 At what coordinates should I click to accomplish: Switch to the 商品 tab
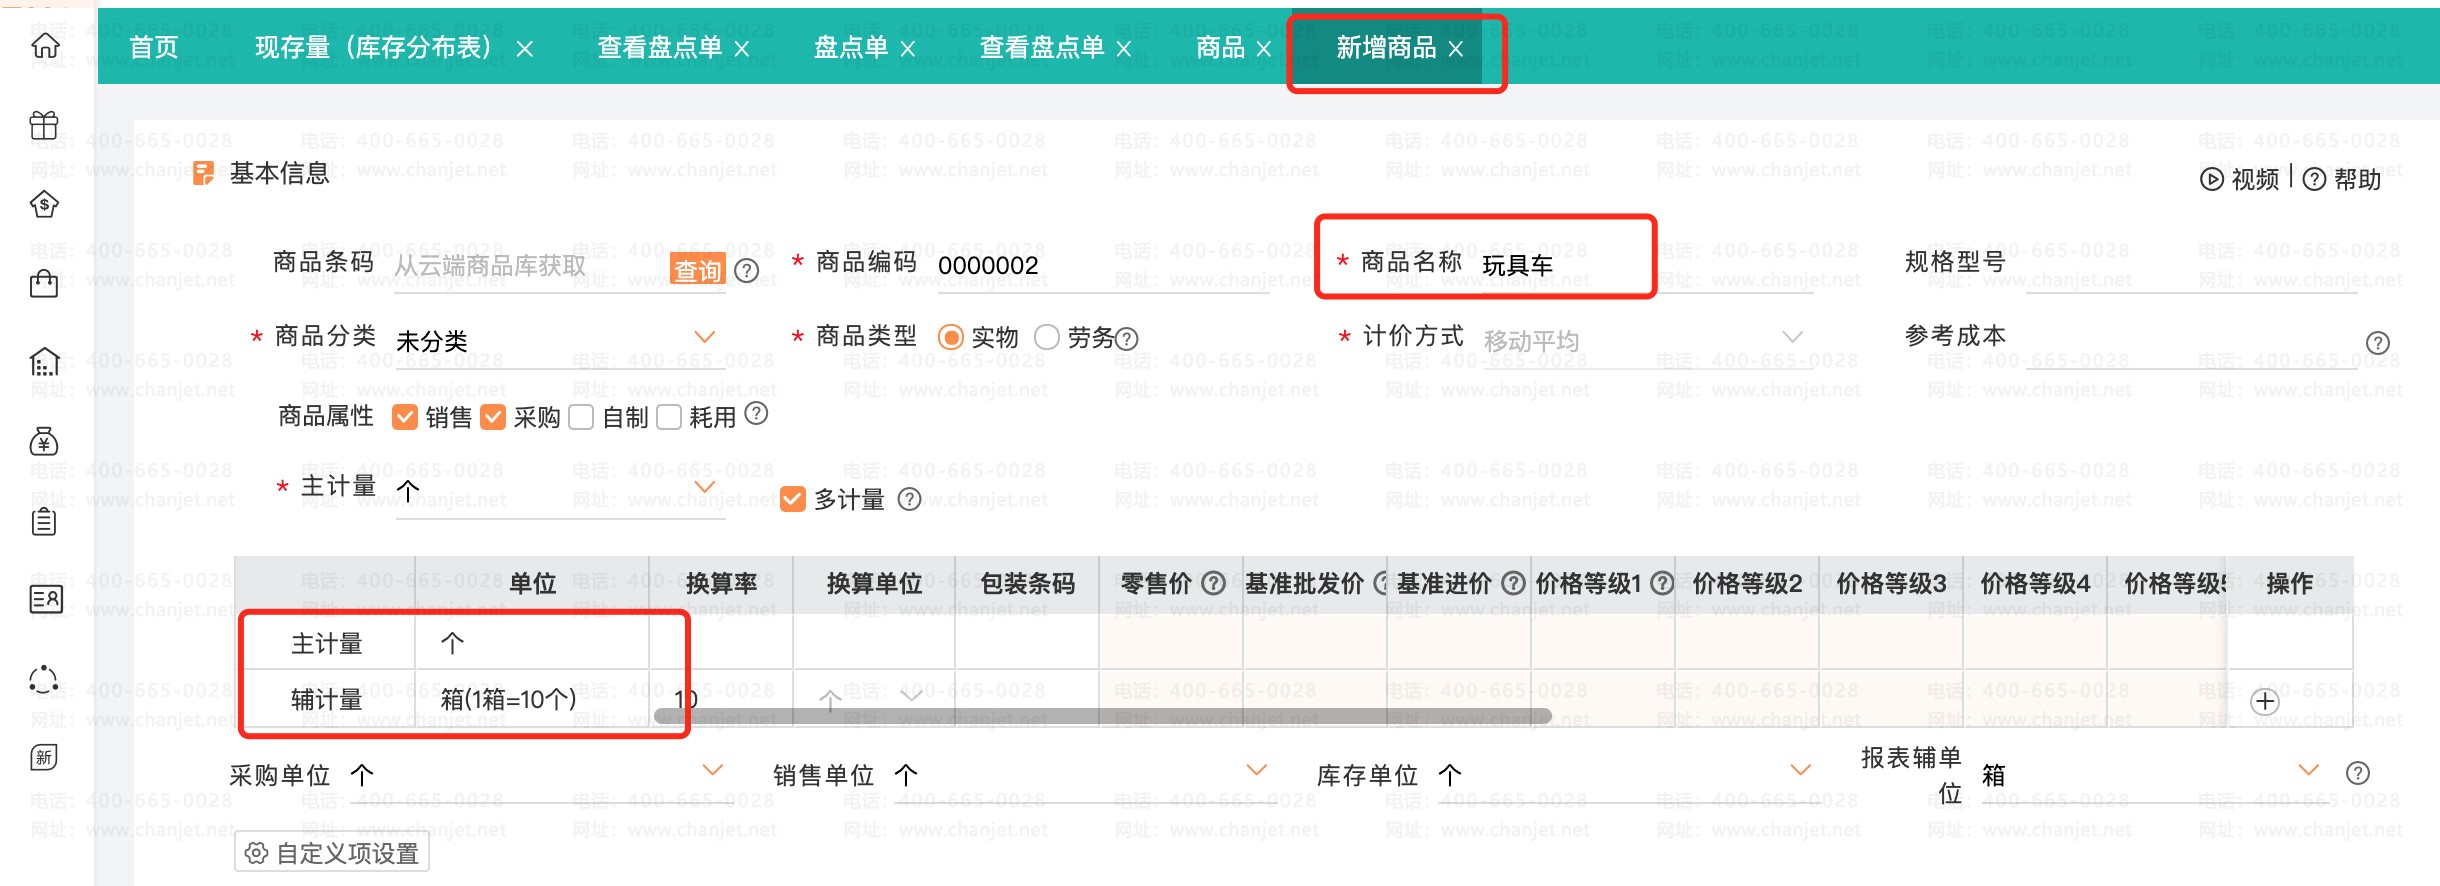[1221, 48]
